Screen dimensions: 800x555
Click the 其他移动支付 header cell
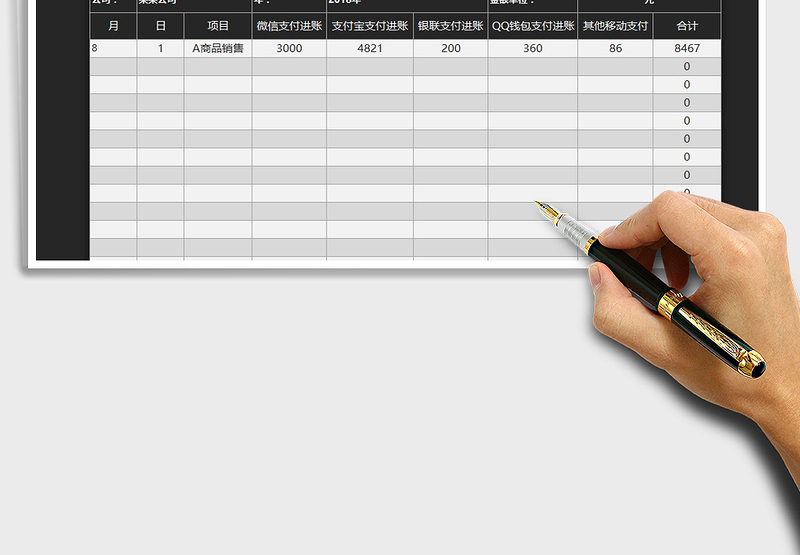(x=615, y=26)
